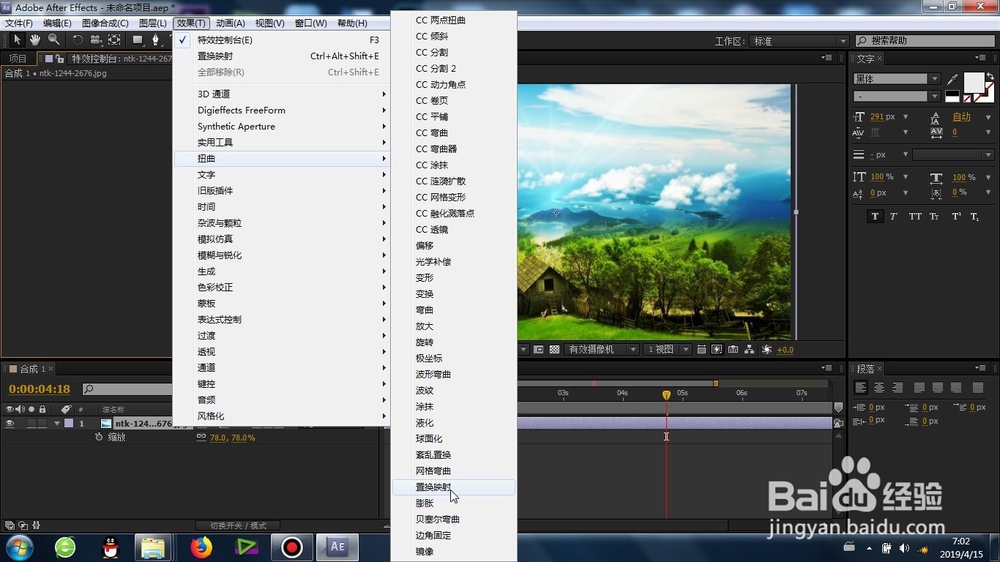This screenshot has width=1000, height=562.
Task: Open the timeline button in viewer
Action: pyautogui.click(x=733, y=350)
